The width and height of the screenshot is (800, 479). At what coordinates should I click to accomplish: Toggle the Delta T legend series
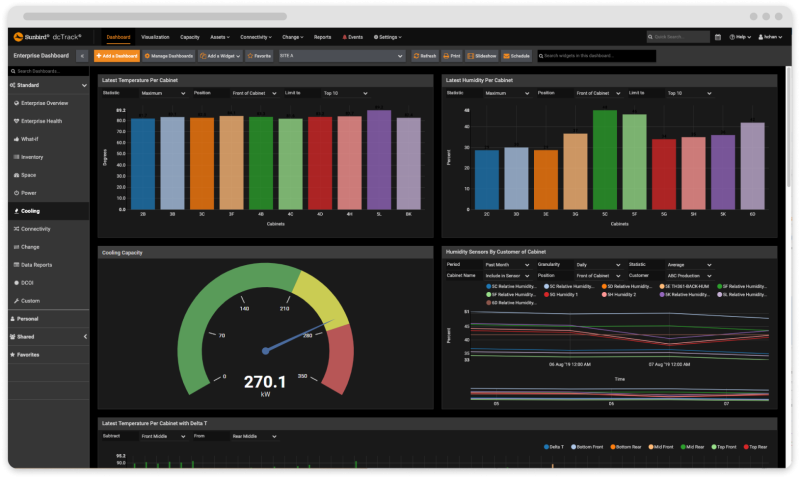(x=555, y=446)
